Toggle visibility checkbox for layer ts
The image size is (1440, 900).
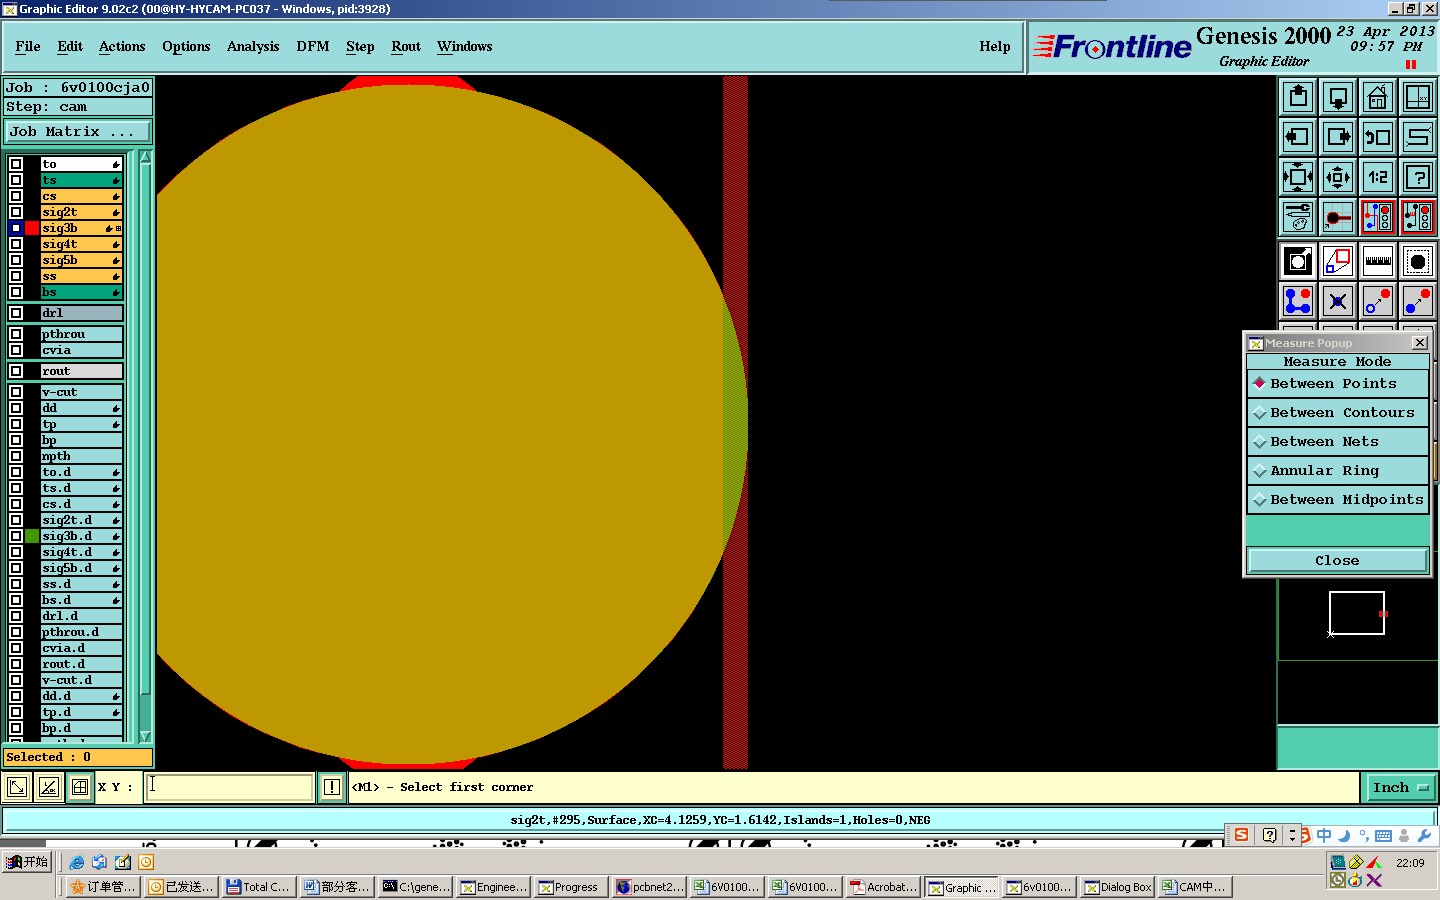(16, 180)
